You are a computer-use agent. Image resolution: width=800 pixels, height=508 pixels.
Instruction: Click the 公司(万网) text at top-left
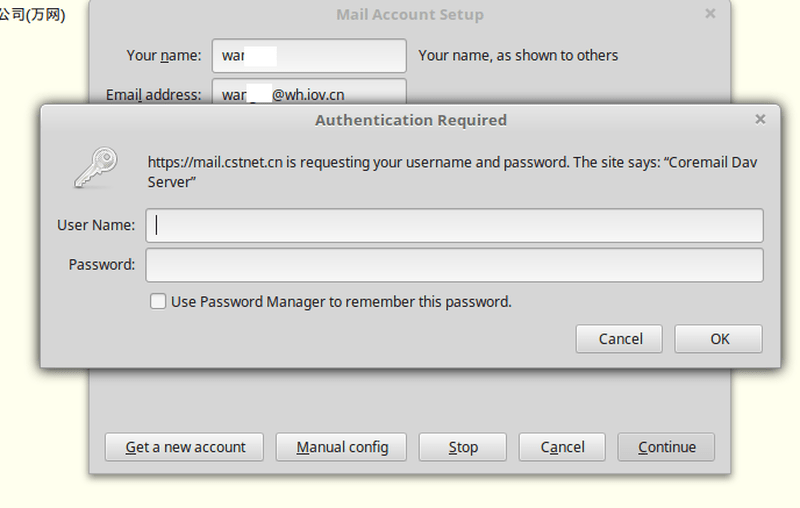[x=32, y=15]
